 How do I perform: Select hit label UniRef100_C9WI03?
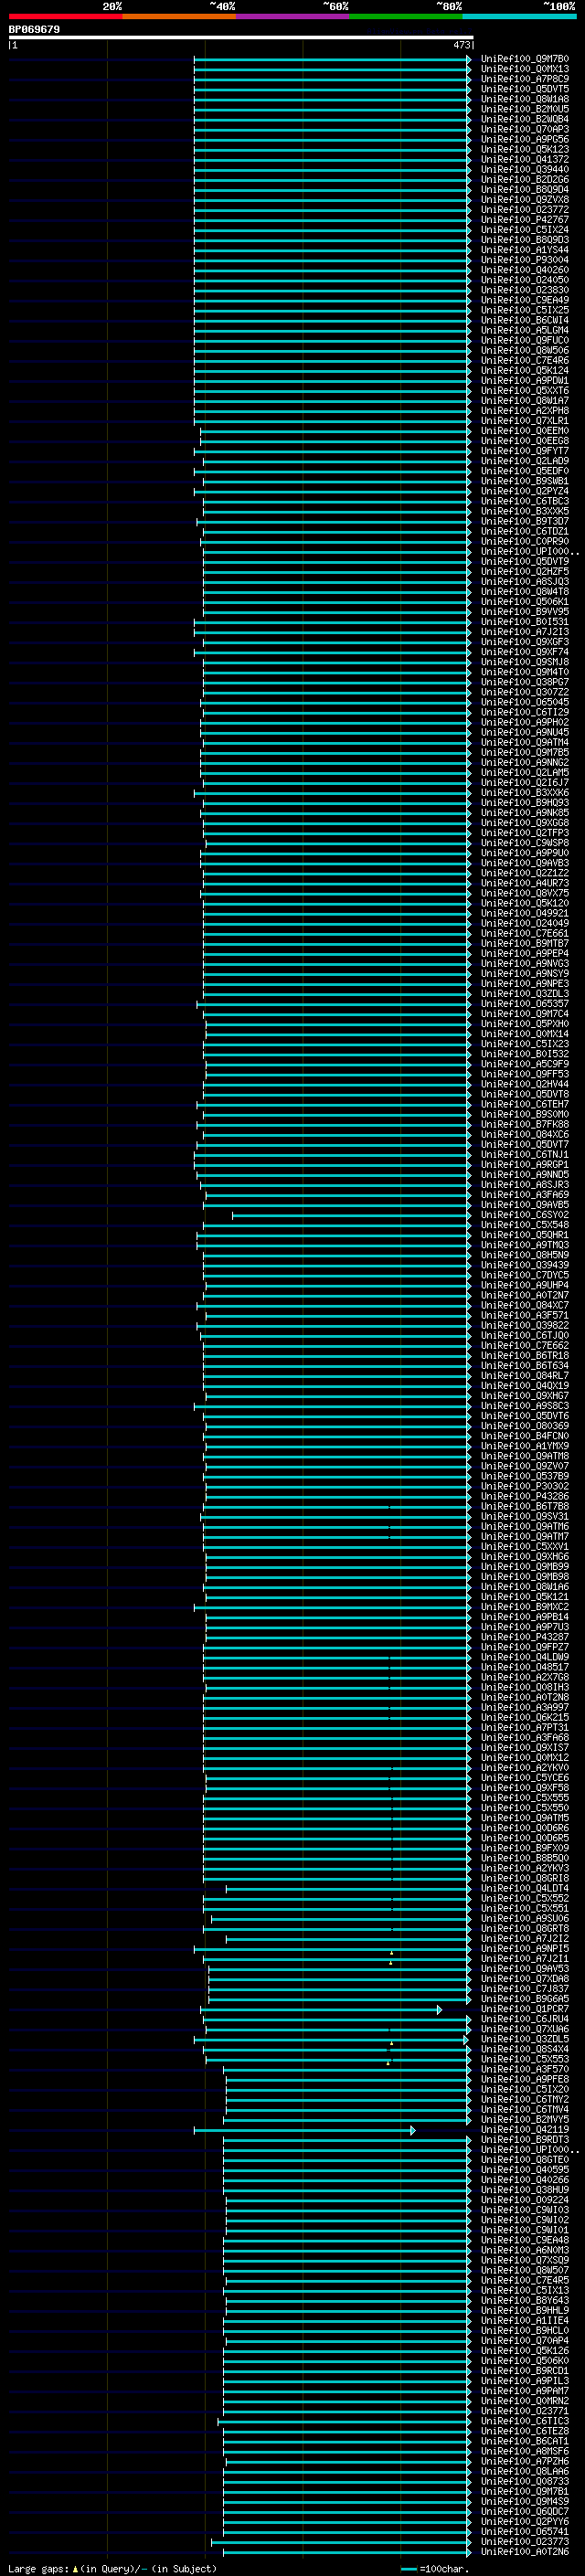[x=525, y=2209]
